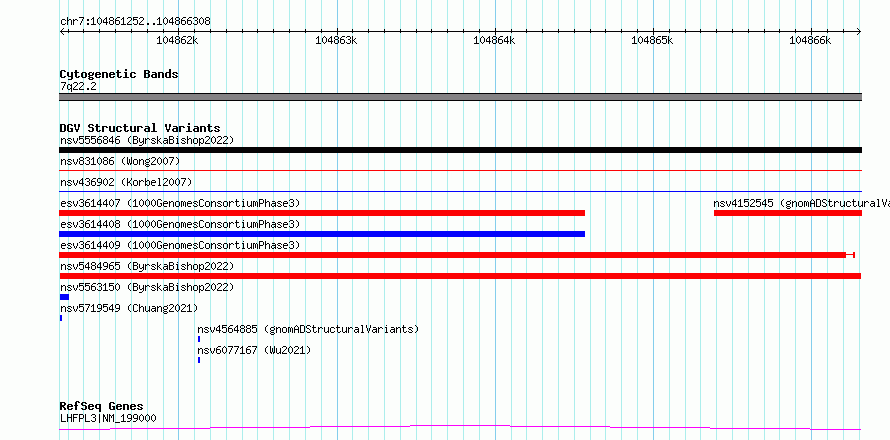Screen dimensions: 890x440
Task: Open variant label esv3614408 (1000GenomesConsortiumPhase3)
Action: click(180, 224)
